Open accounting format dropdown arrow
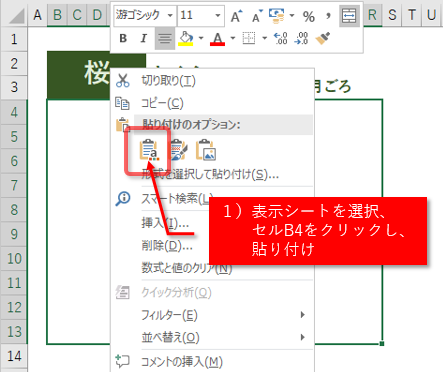 292,15
